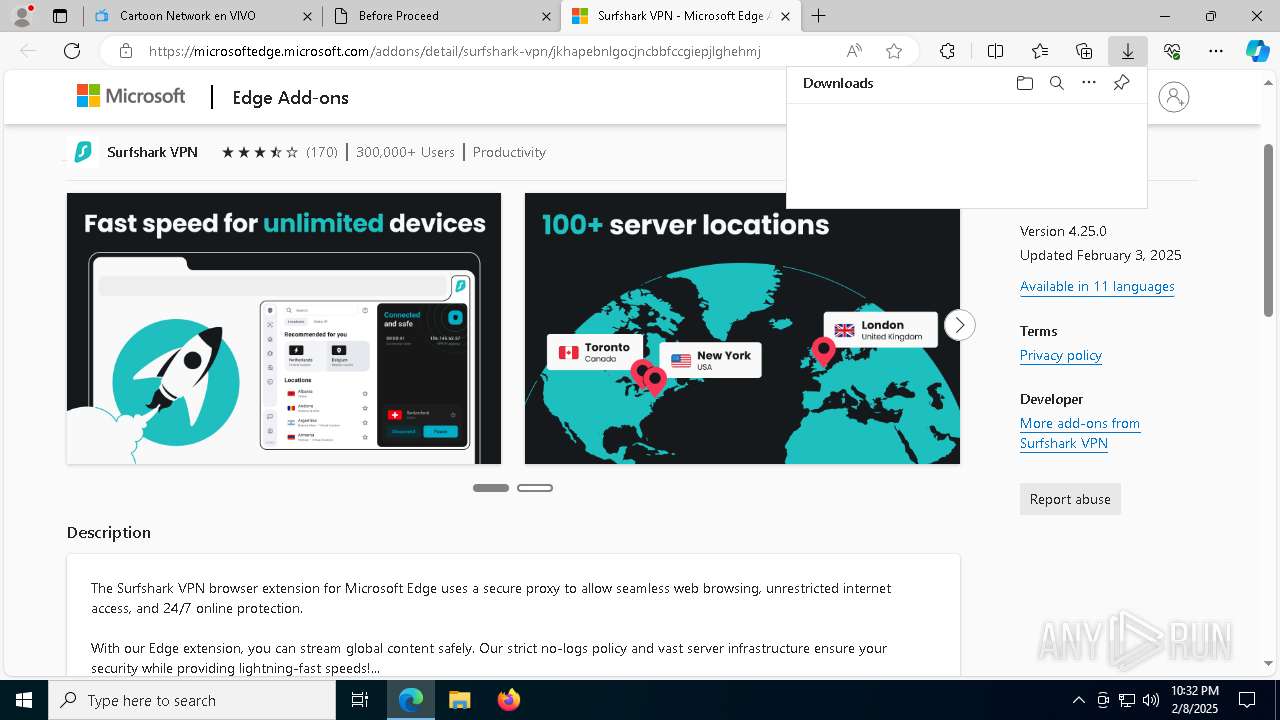Click the Read aloud icon

[854, 51]
